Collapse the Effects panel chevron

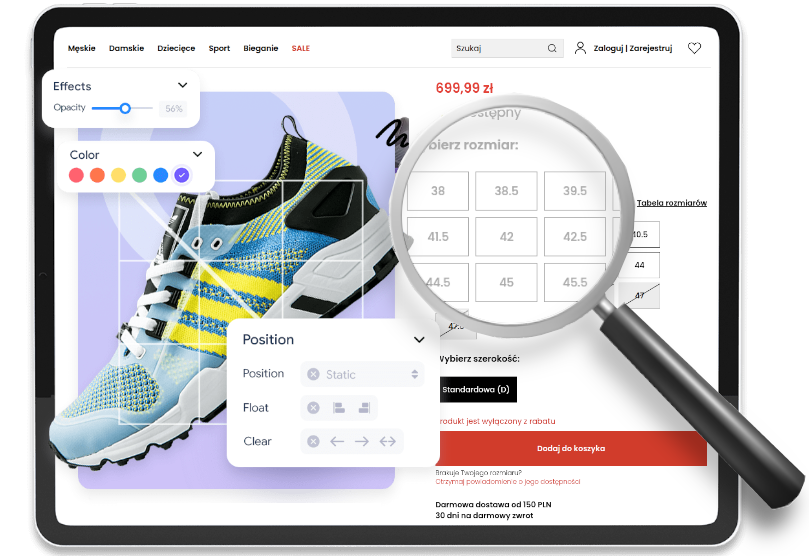182,86
